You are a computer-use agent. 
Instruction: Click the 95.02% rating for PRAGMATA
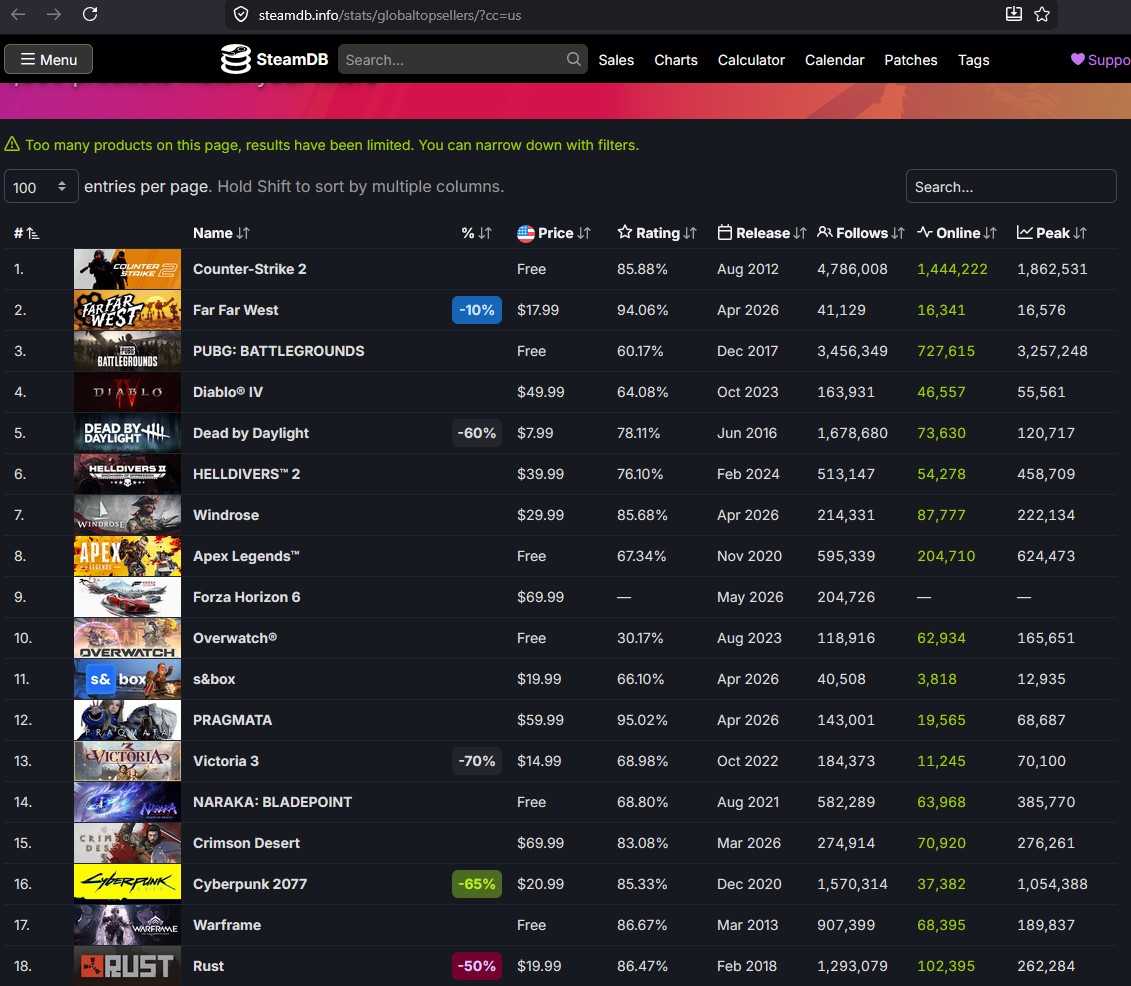(x=642, y=720)
